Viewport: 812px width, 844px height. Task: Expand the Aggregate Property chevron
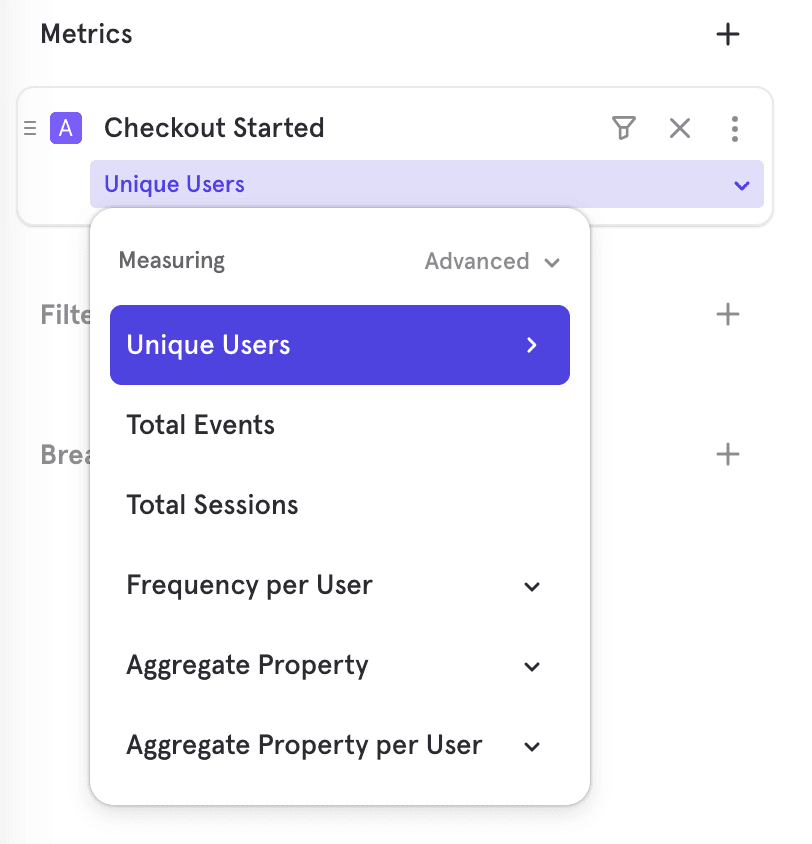click(532, 666)
